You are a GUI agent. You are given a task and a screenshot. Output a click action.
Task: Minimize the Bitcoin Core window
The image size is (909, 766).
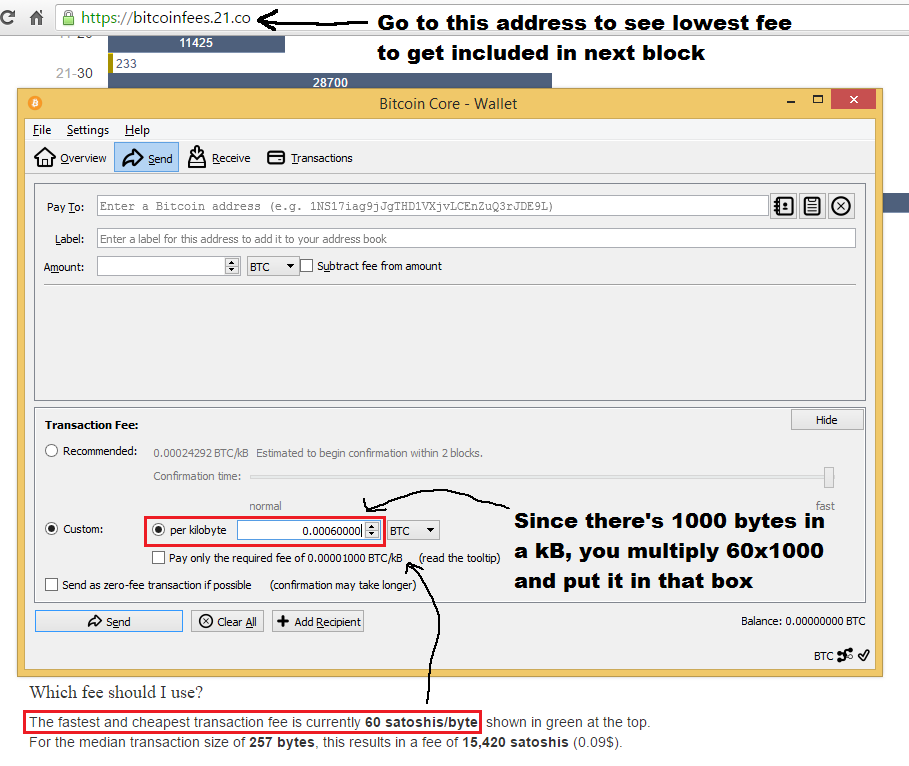click(x=791, y=100)
